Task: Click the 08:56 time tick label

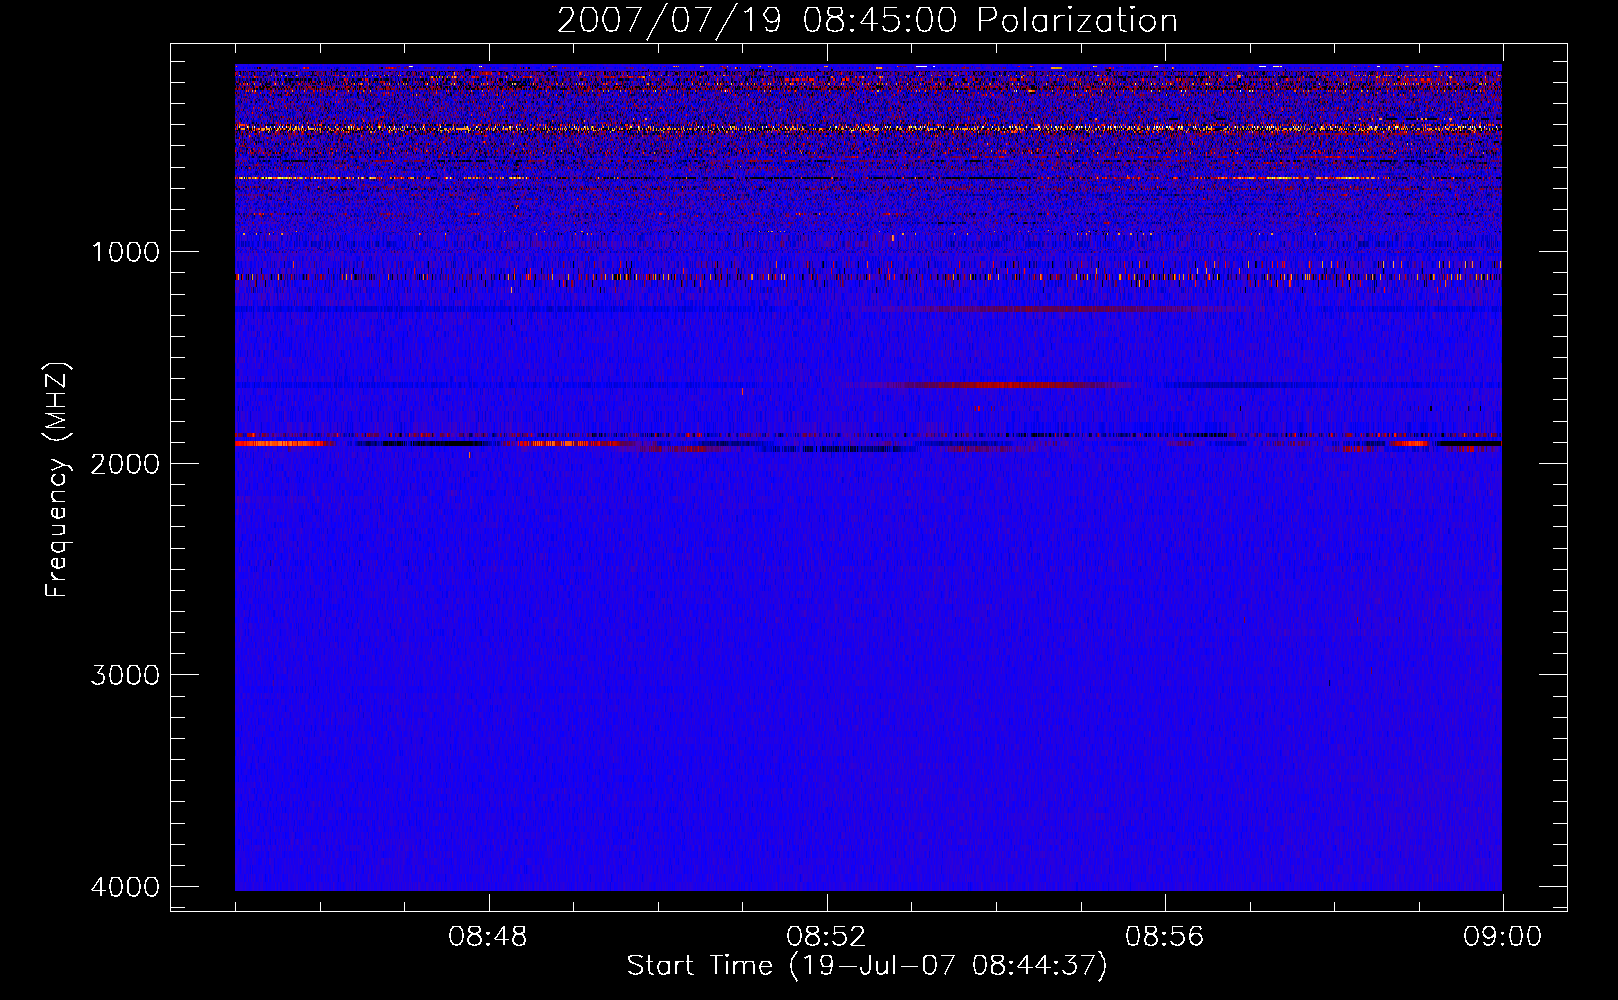Action: (x=1164, y=937)
